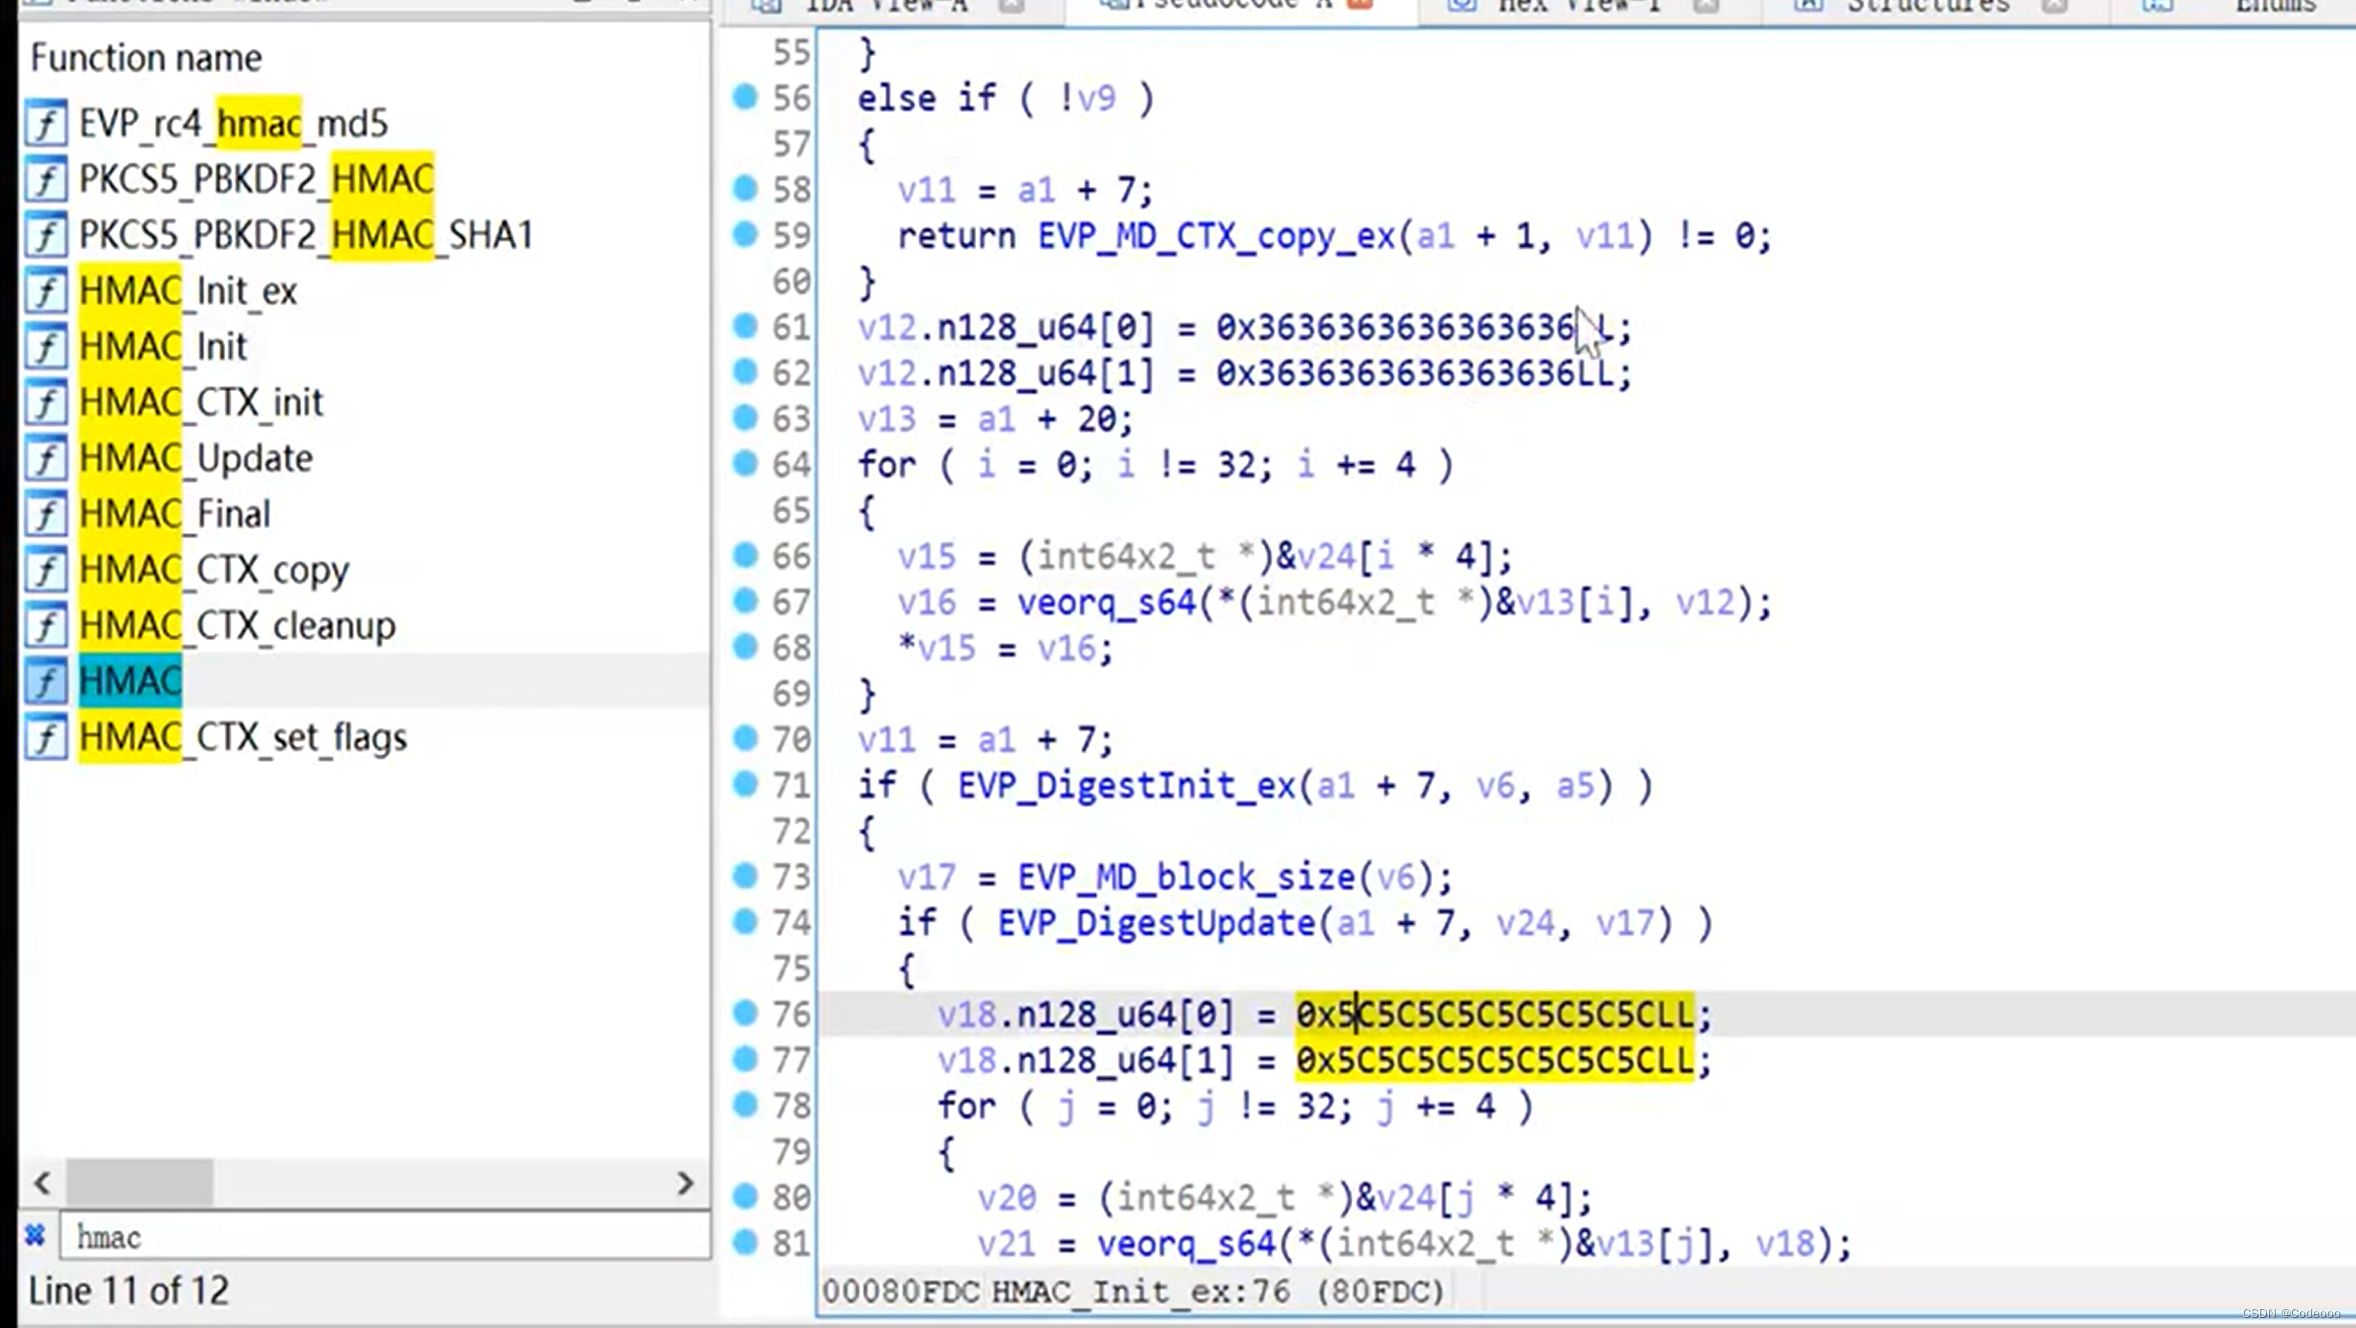Click the f icon beside HMAC_CTX_cleanup
This screenshot has width=2356, height=1328.
point(46,625)
